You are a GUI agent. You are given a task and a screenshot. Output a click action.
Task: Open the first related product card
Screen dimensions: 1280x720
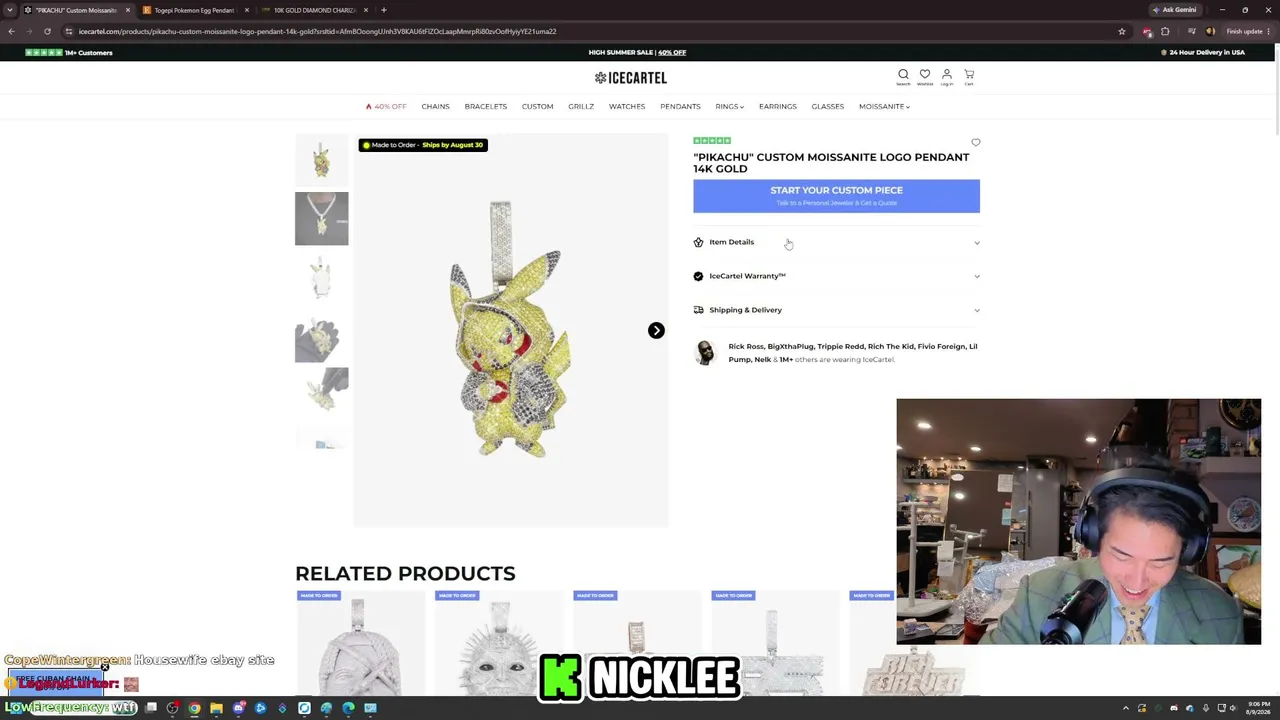pyautogui.click(x=360, y=642)
